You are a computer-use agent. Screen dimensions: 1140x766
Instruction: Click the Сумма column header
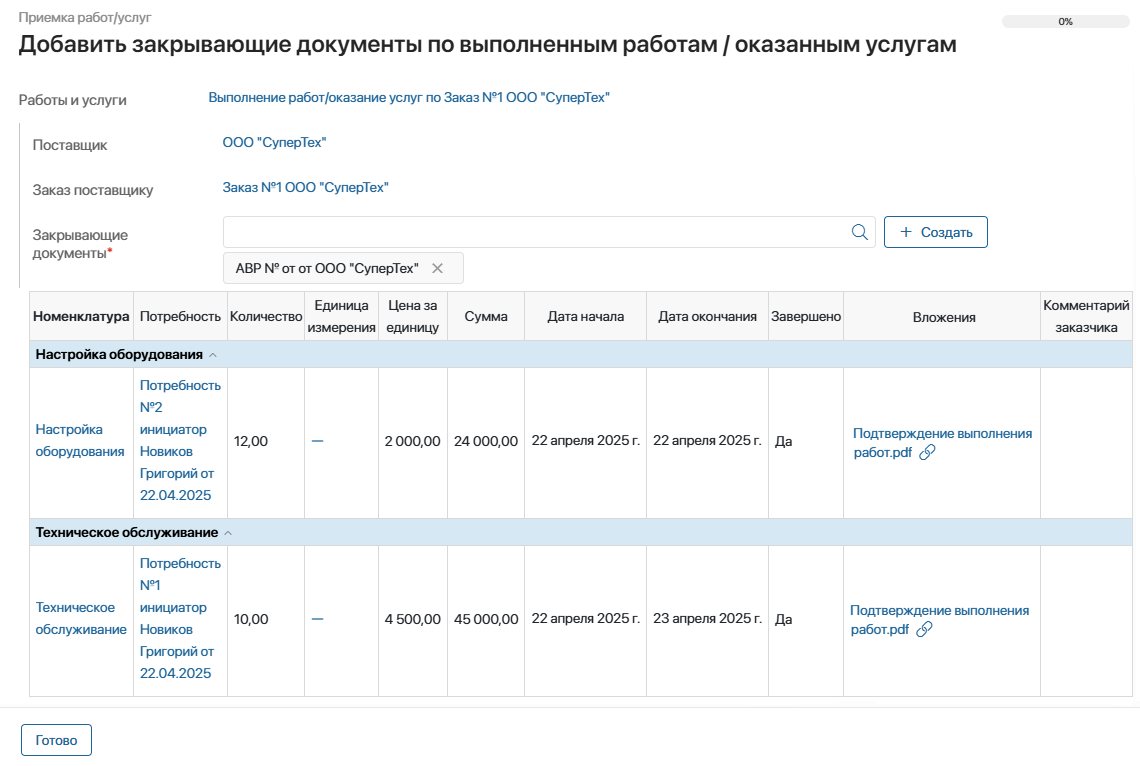tap(486, 317)
